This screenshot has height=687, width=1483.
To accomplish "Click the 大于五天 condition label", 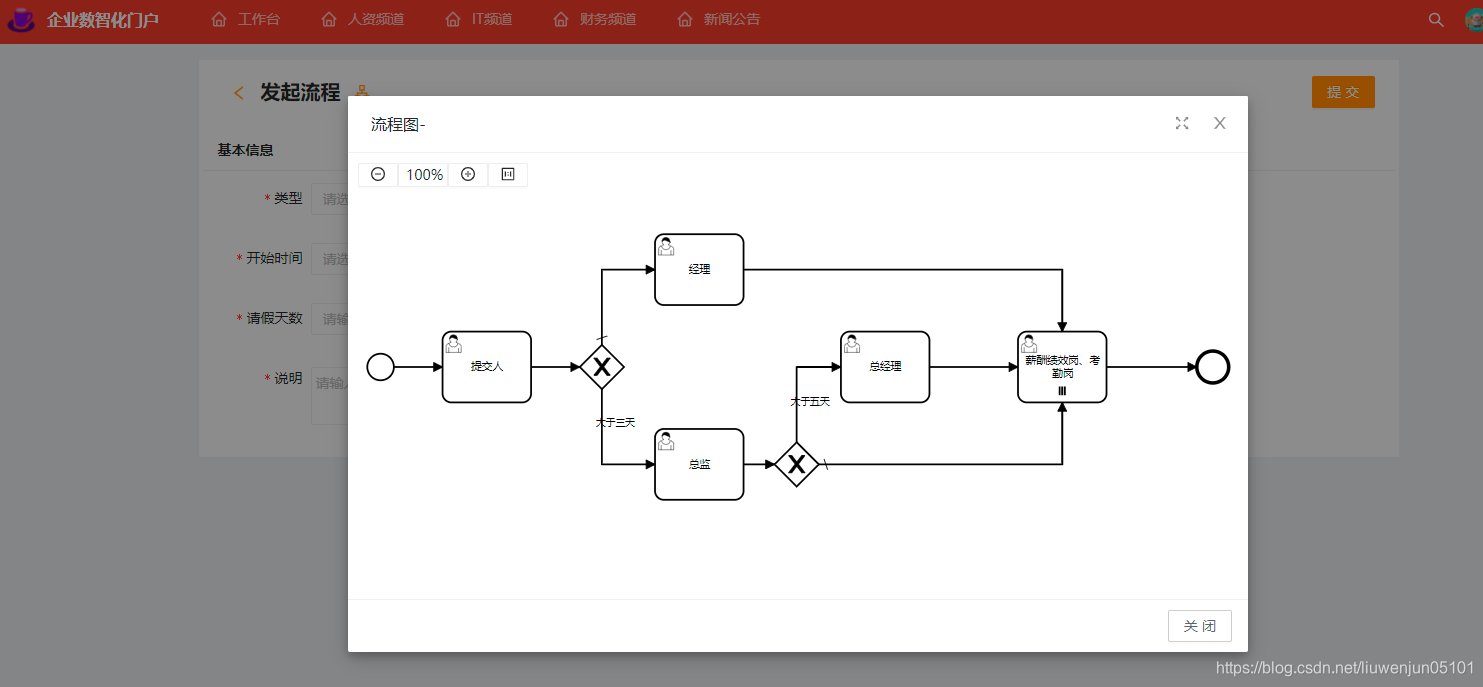I will tap(810, 401).
